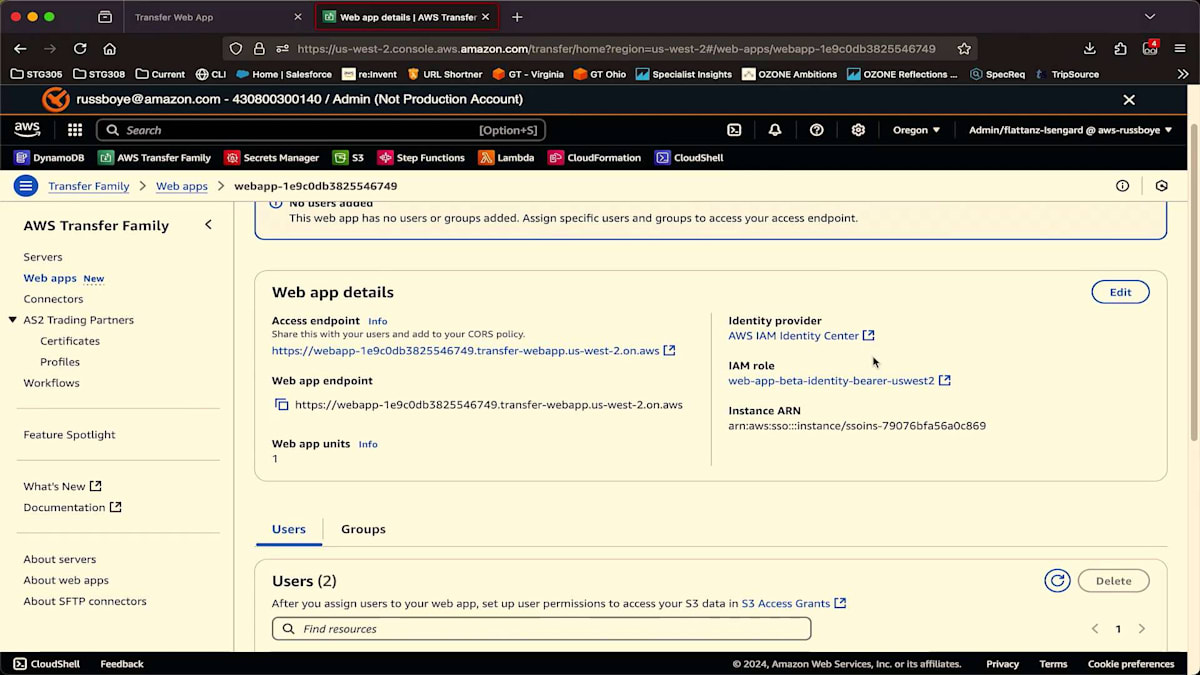Screen dimensions: 1200x675
Task: Open the access endpoint URL link
Action: [x=473, y=350]
